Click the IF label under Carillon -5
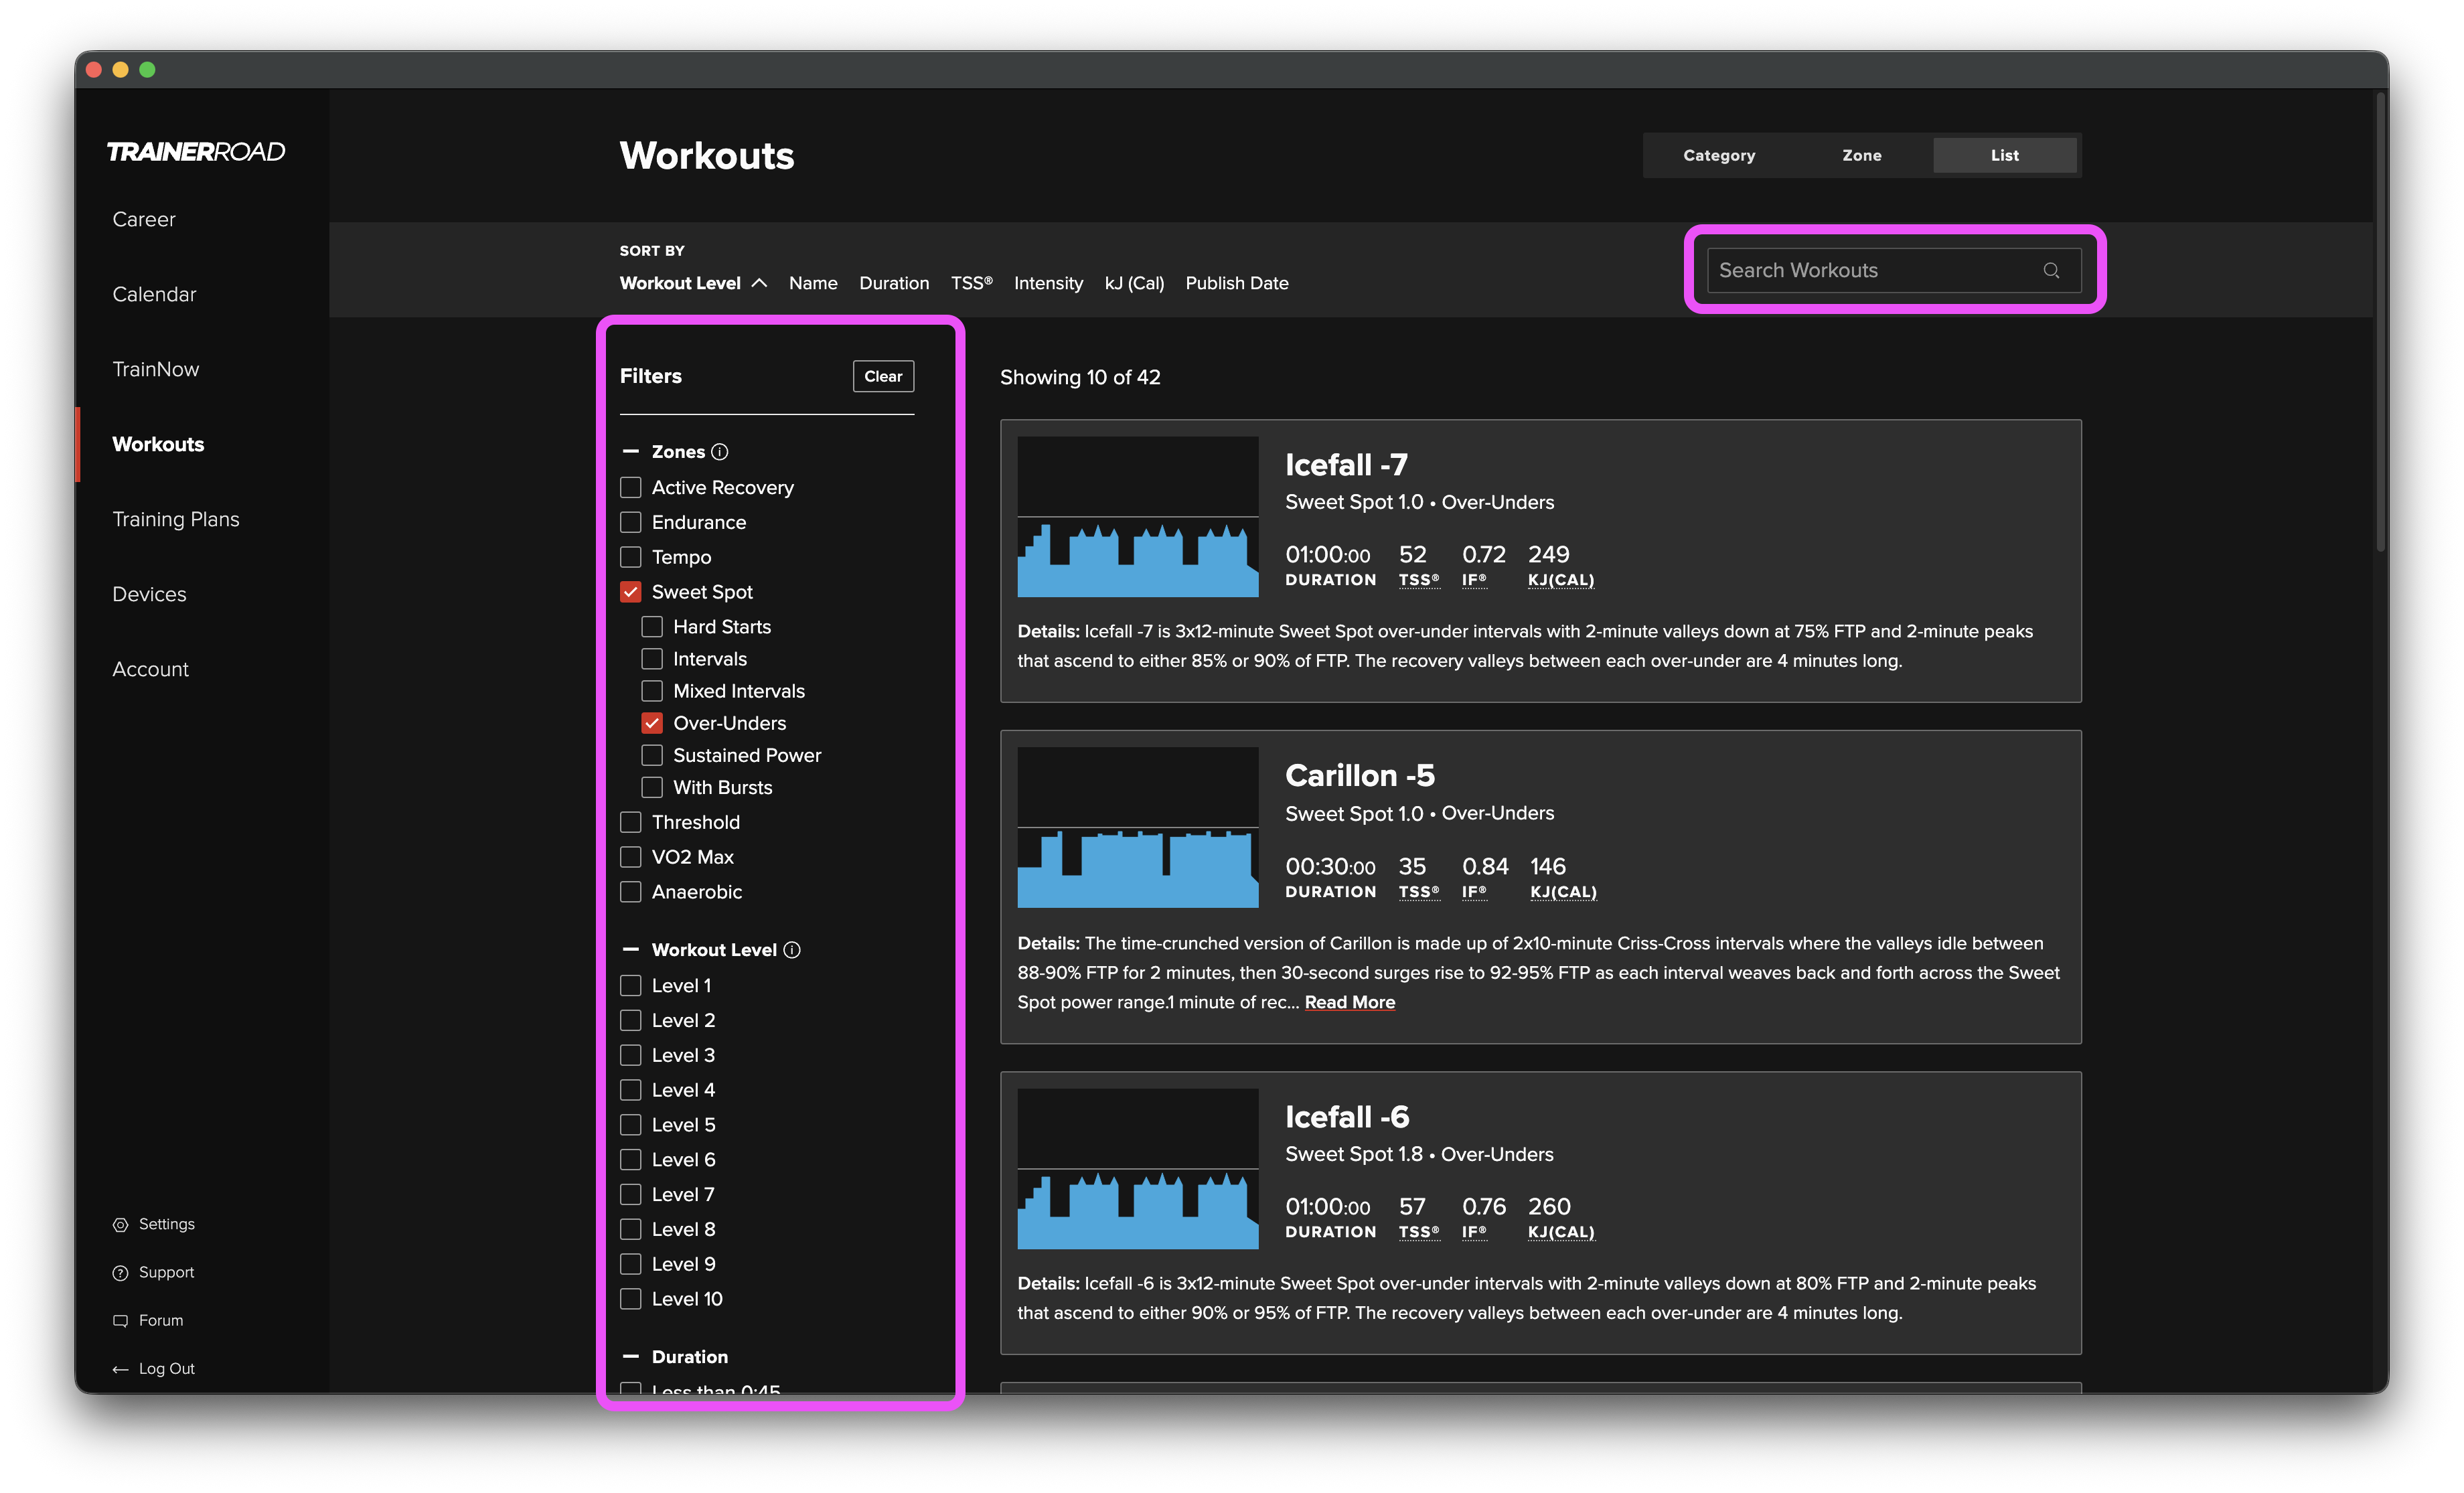 tap(1474, 892)
